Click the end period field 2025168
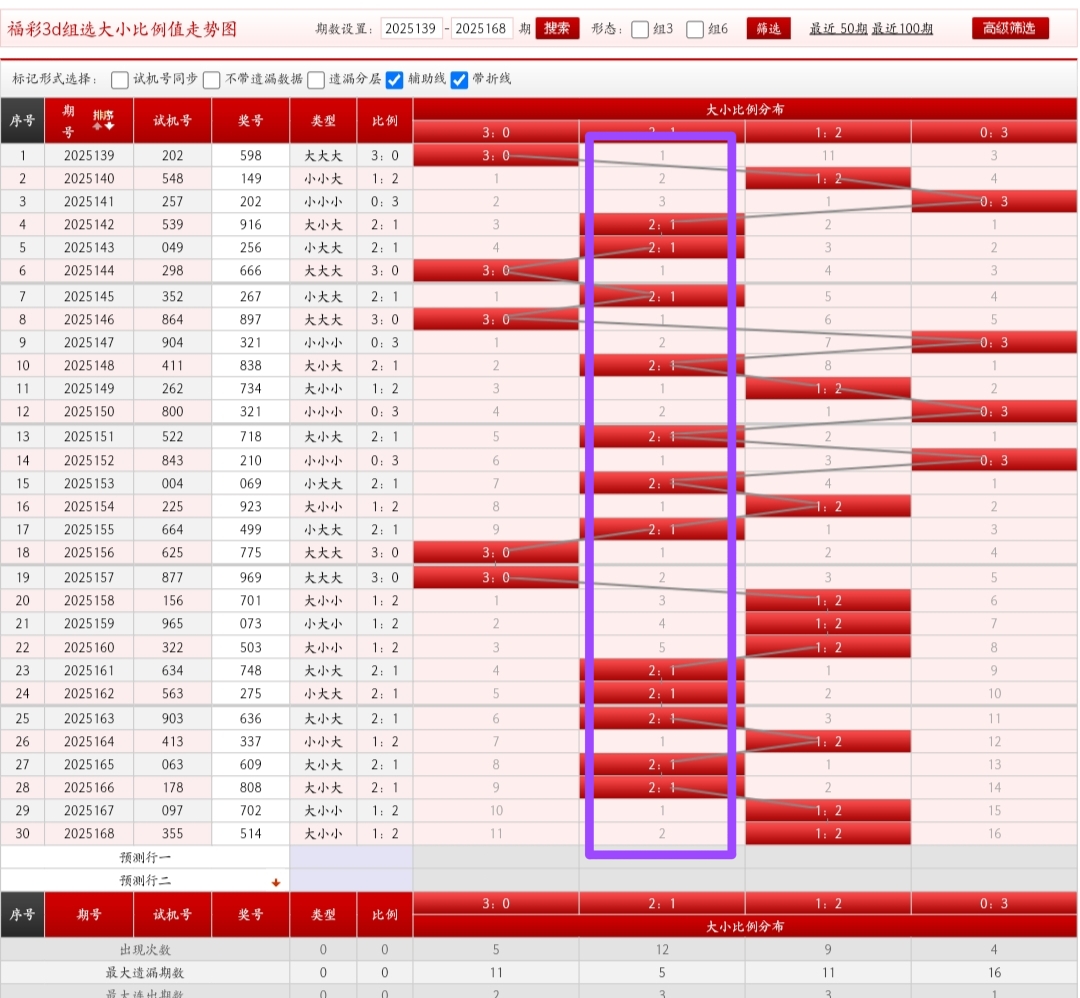The width and height of the screenshot is (1080, 998). coord(482,29)
